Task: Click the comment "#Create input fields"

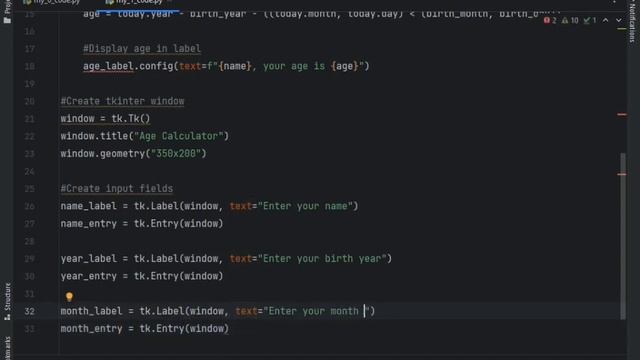Action: pyautogui.click(x=116, y=189)
